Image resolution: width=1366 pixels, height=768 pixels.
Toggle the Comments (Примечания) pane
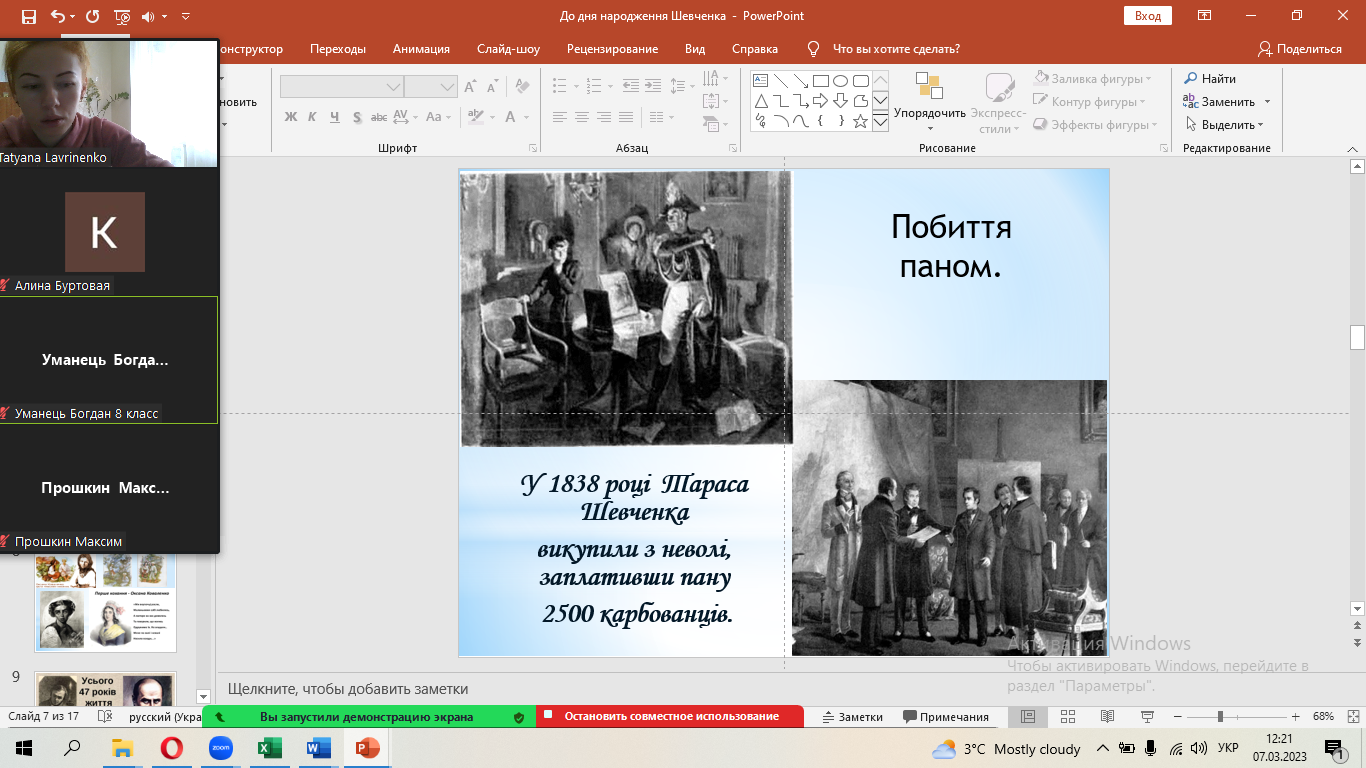pyautogui.click(x=945, y=717)
